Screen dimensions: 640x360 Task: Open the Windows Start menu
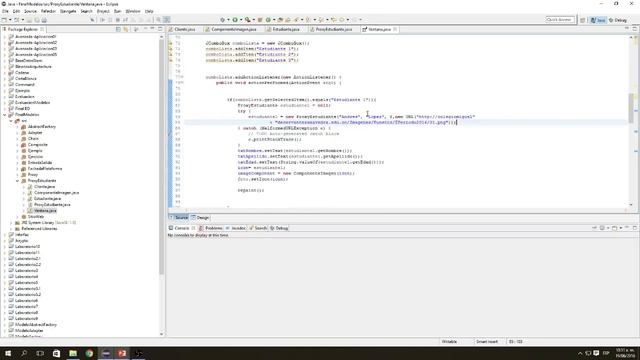coord(7,353)
